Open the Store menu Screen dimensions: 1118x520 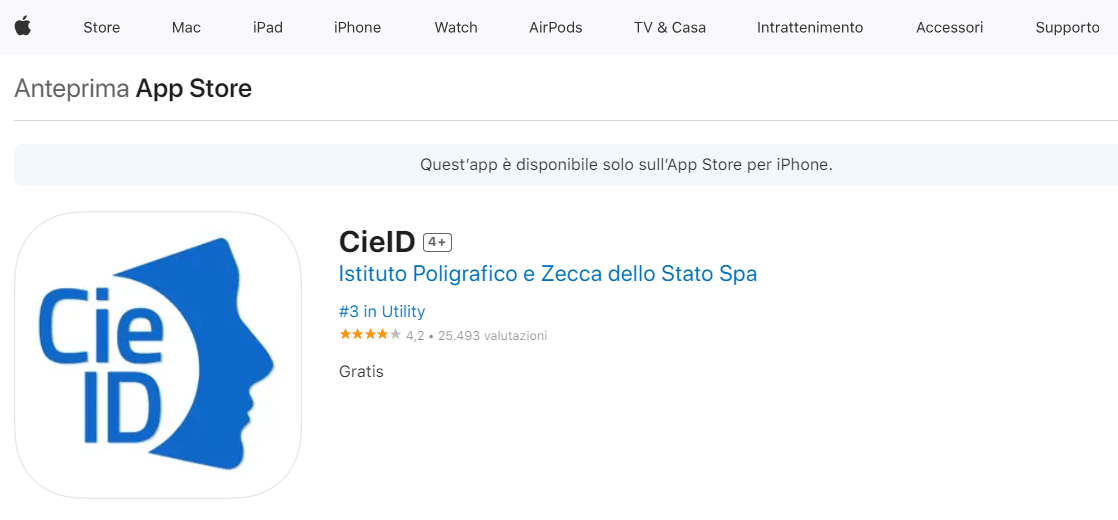tap(102, 28)
